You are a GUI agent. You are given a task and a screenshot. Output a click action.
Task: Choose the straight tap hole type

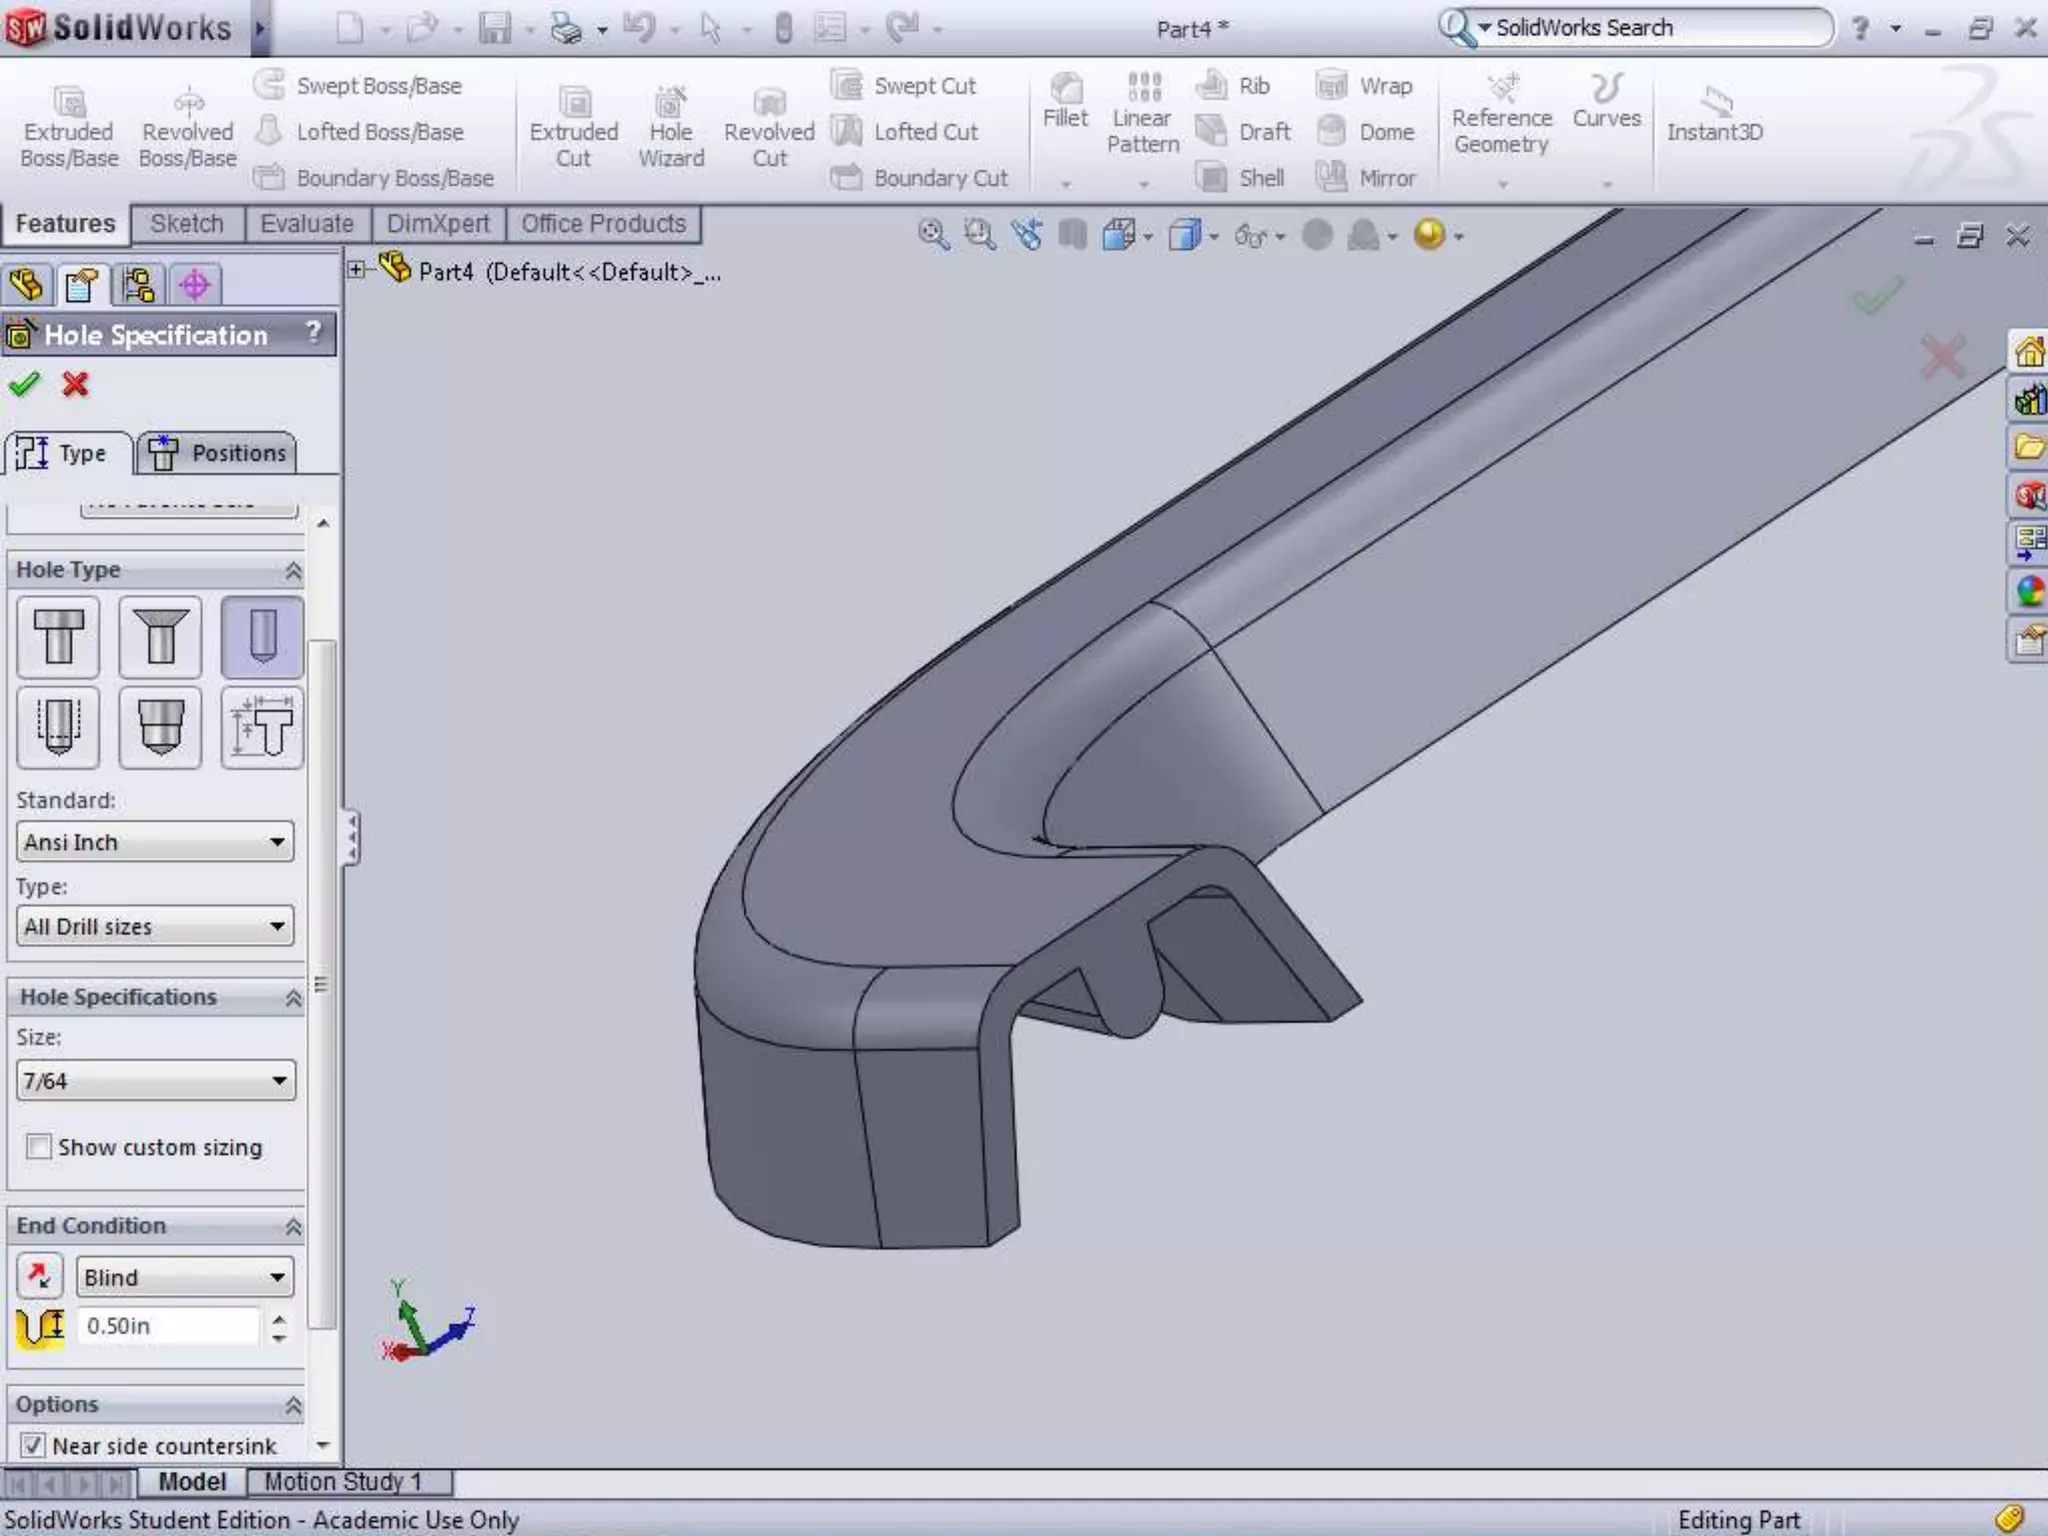pos(58,727)
